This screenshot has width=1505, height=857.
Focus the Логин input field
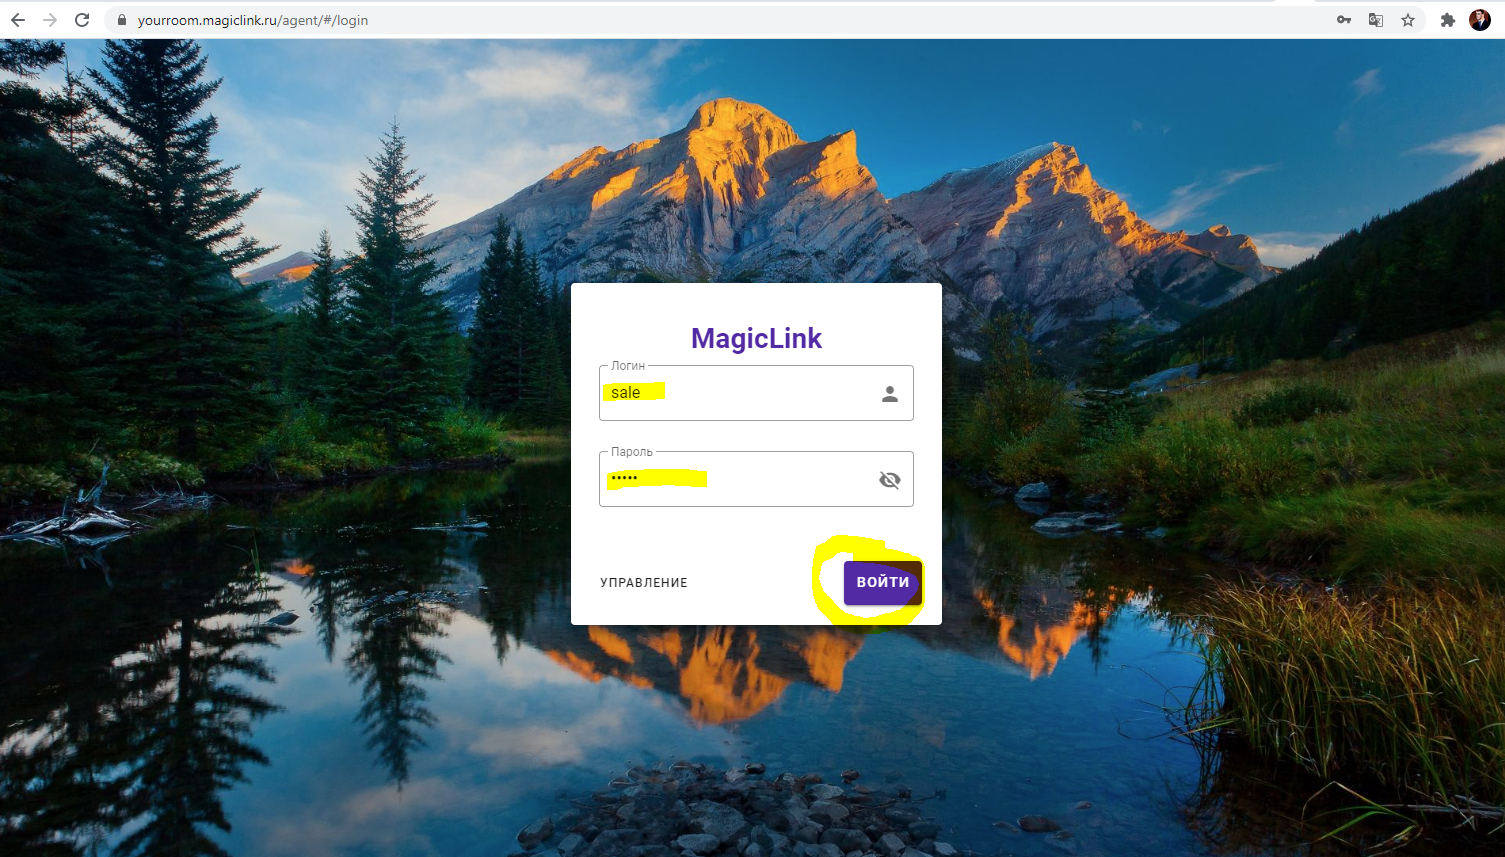click(756, 393)
